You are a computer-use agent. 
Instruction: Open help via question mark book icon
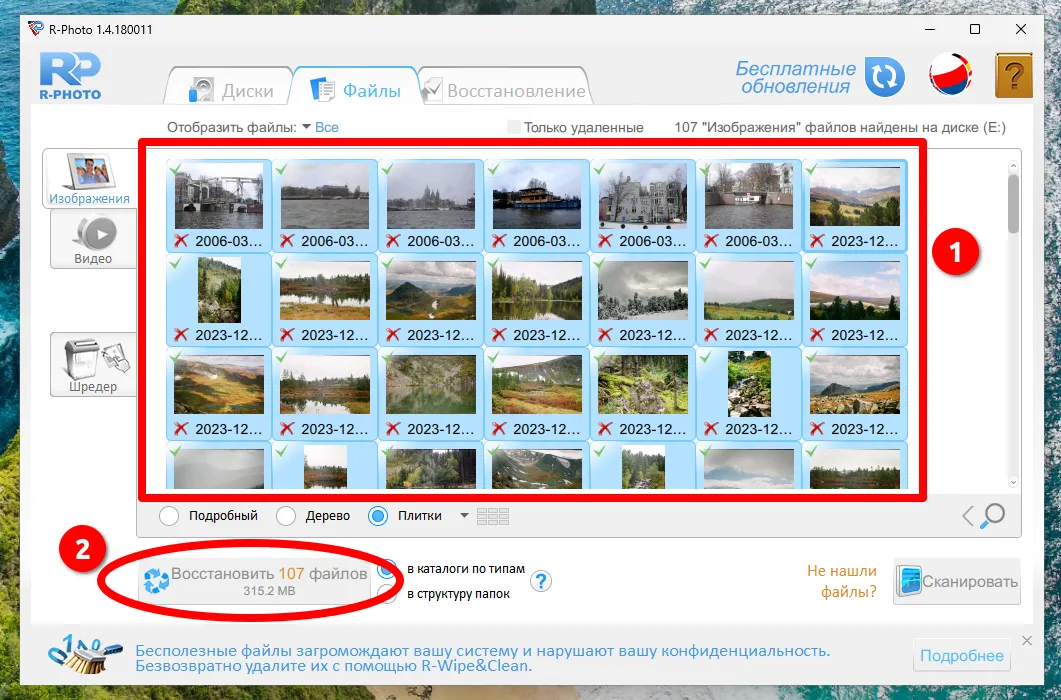coord(1012,76)
